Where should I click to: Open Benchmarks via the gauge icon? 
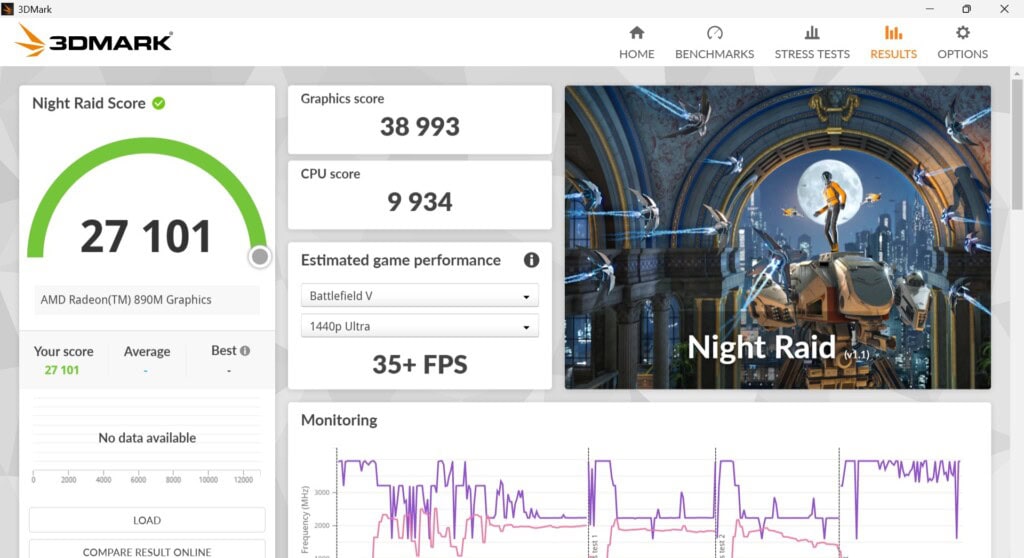pyautogui.click(x=714, y=33)
